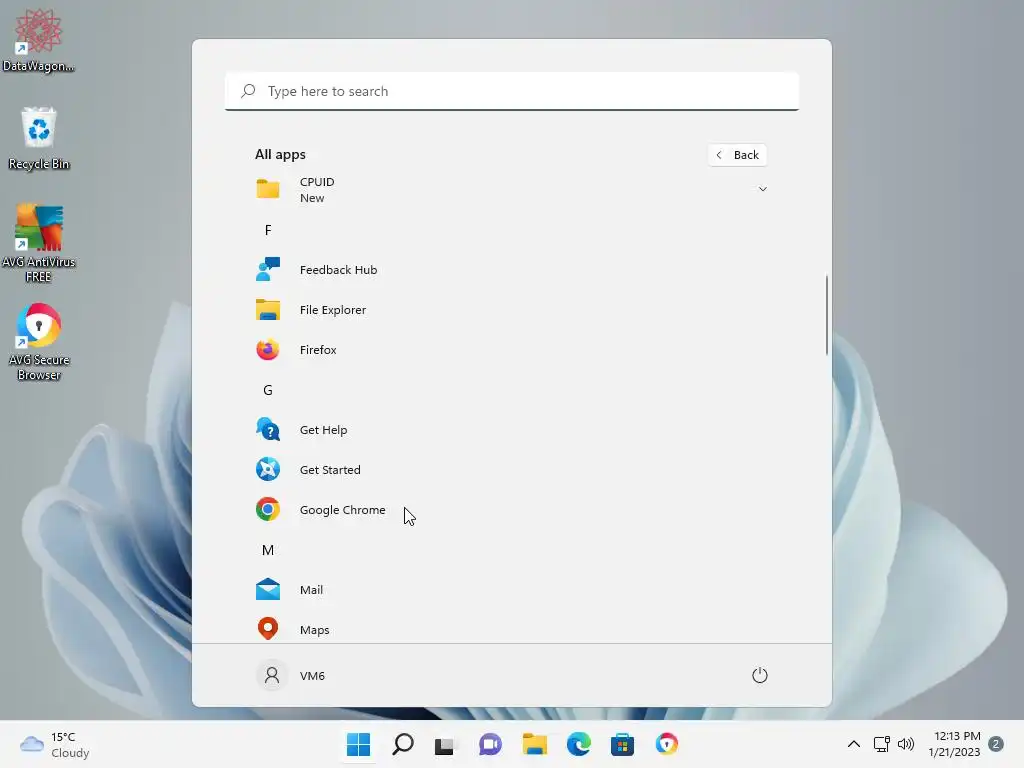Screen dimensions: 1024x768
Task: Open the weather widget showing 15°C Cloudy
Action: (55, 744)
